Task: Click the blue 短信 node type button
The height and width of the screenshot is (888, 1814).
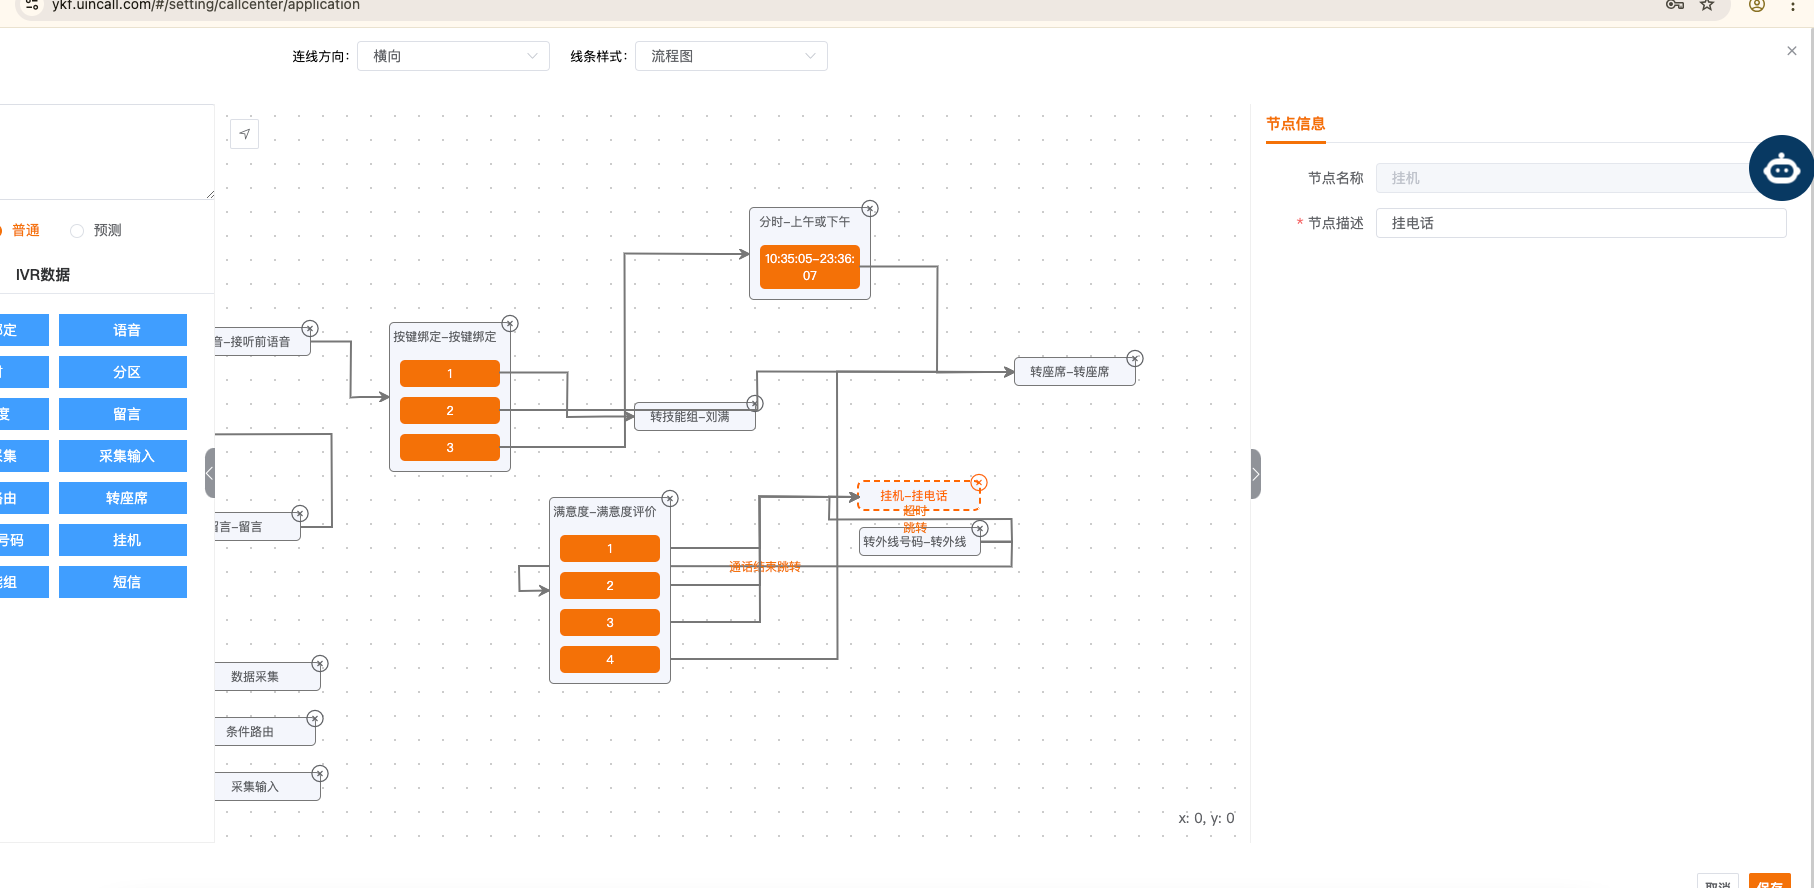Action: click(123, 582)
